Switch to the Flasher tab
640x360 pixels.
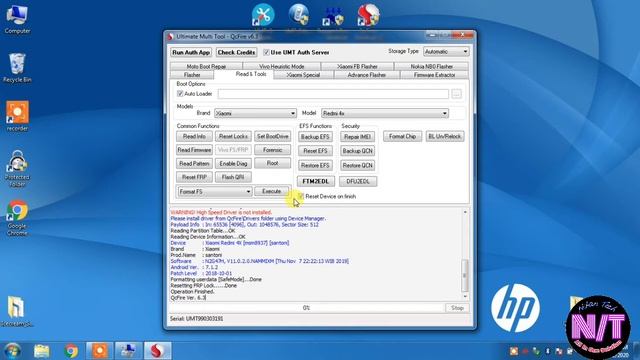coord(192,75)
